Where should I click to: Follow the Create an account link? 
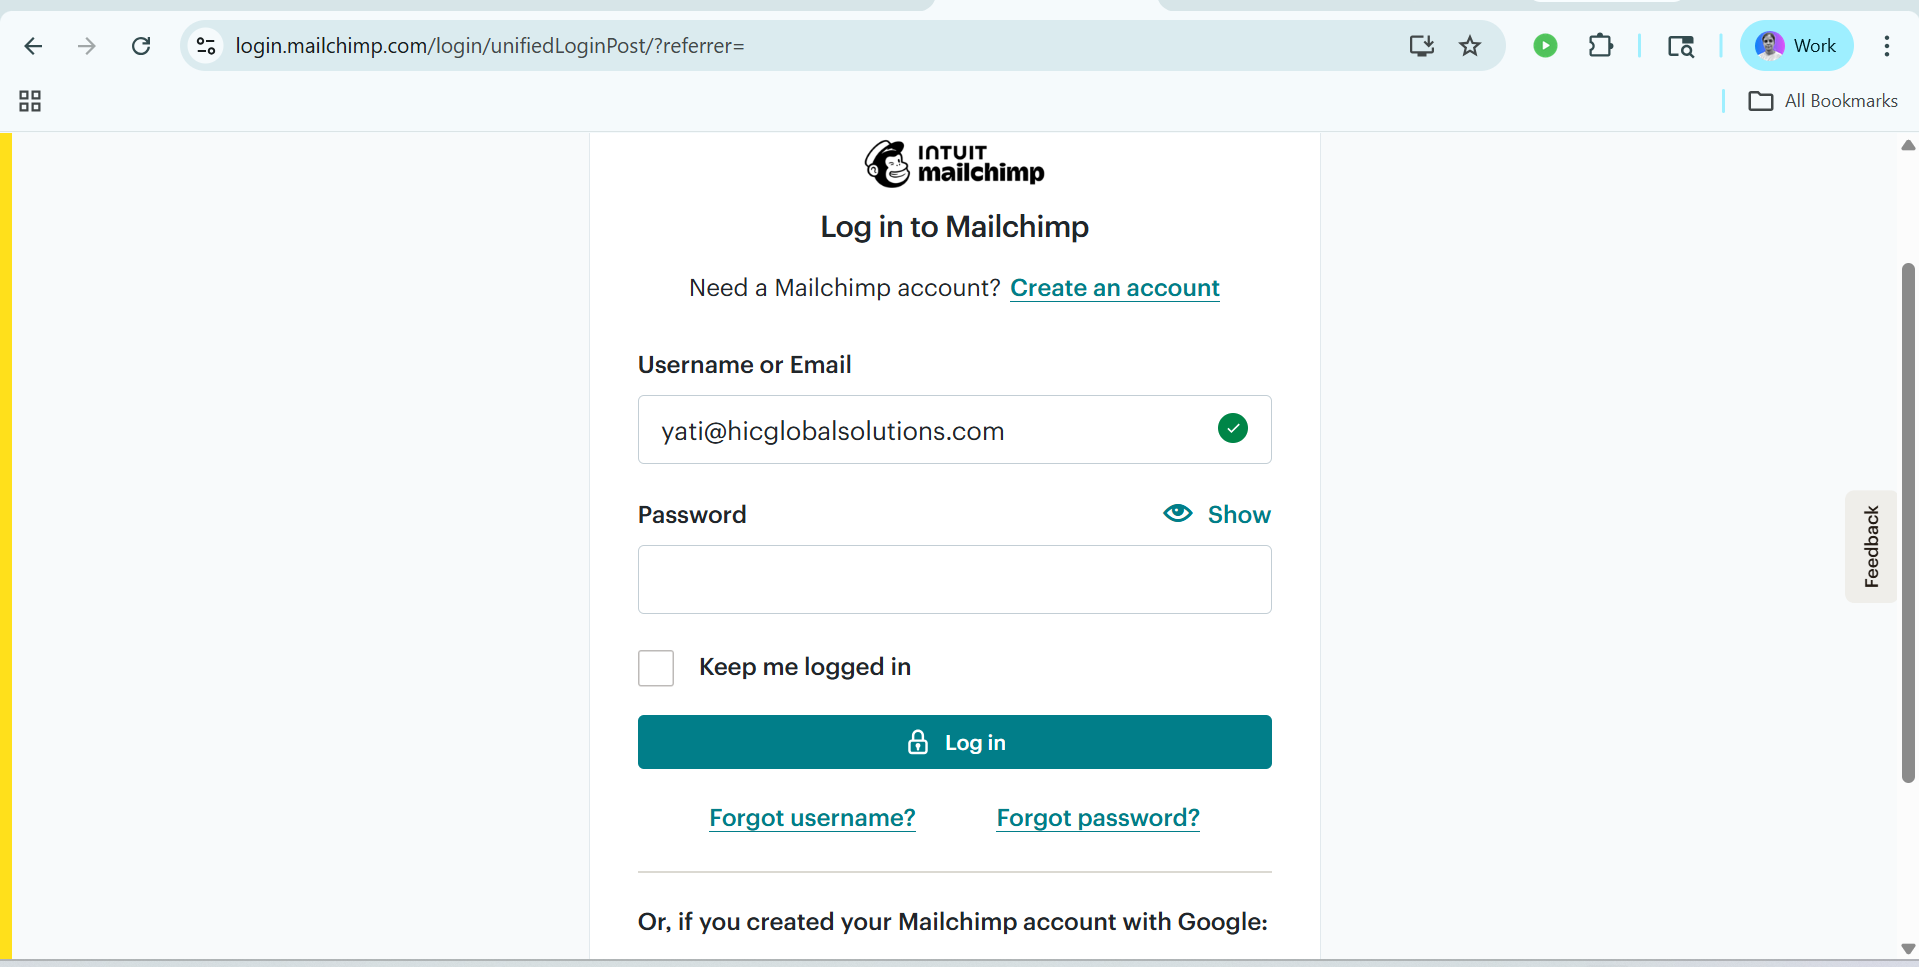(1115, 288)
